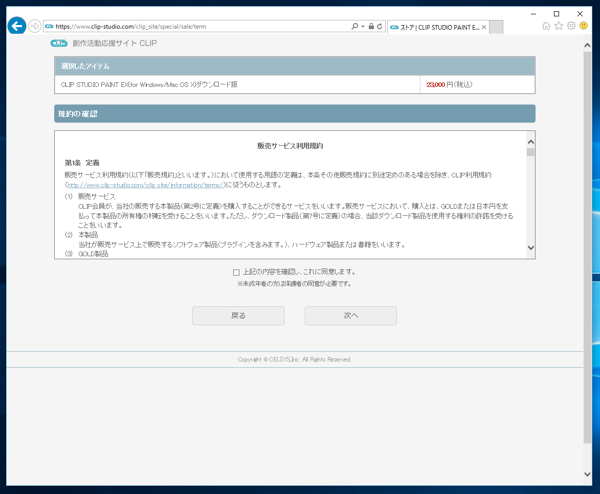Open favorites star icon
600x494 pixels.
(x=559, y=26)
